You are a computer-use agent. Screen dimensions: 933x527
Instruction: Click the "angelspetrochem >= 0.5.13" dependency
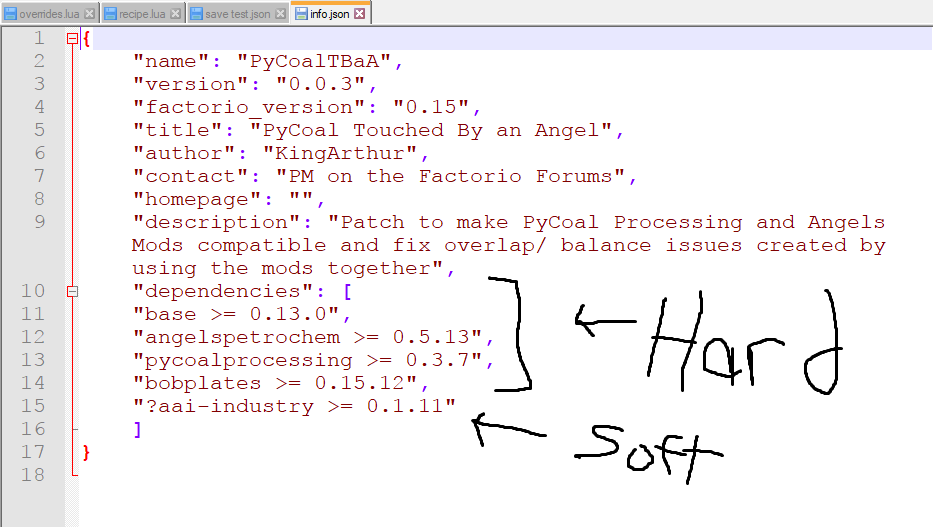click(x=308, y=337)
